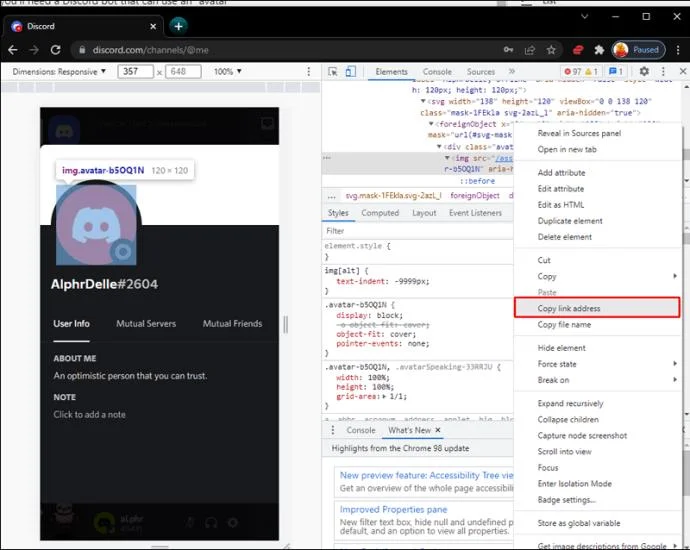Toggle the device toolbar icon
690x550 pixels.
350,71
